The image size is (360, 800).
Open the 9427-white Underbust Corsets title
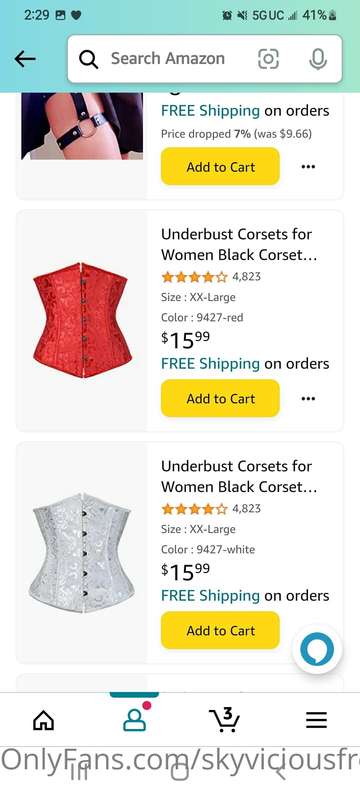pyautogui.click(x=239, y=476)
